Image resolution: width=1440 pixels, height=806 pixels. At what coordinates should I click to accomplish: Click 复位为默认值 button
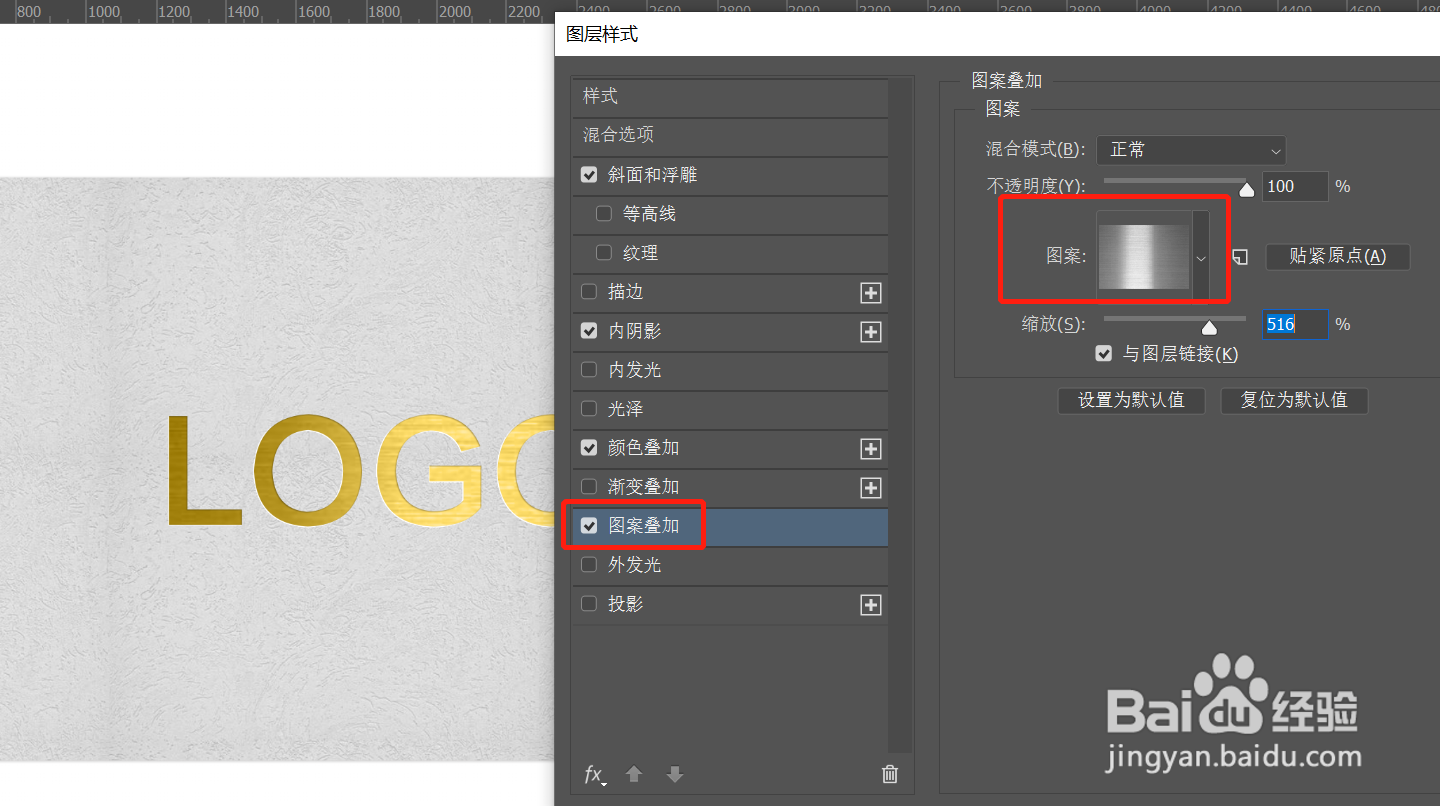[1294, 400]
